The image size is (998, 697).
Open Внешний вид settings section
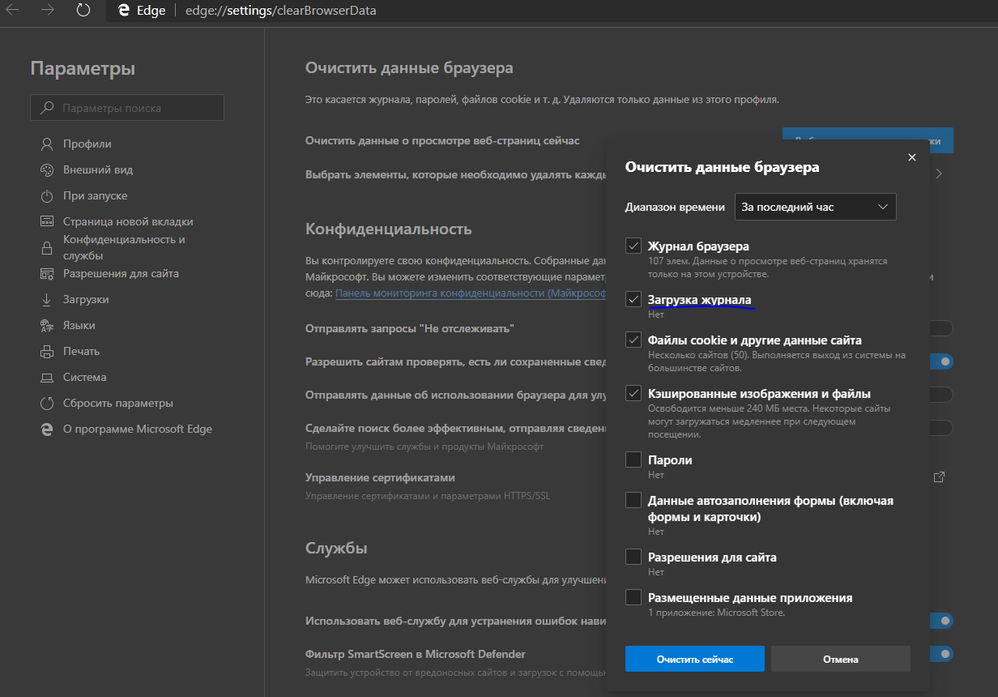click(x=98, y=170)
